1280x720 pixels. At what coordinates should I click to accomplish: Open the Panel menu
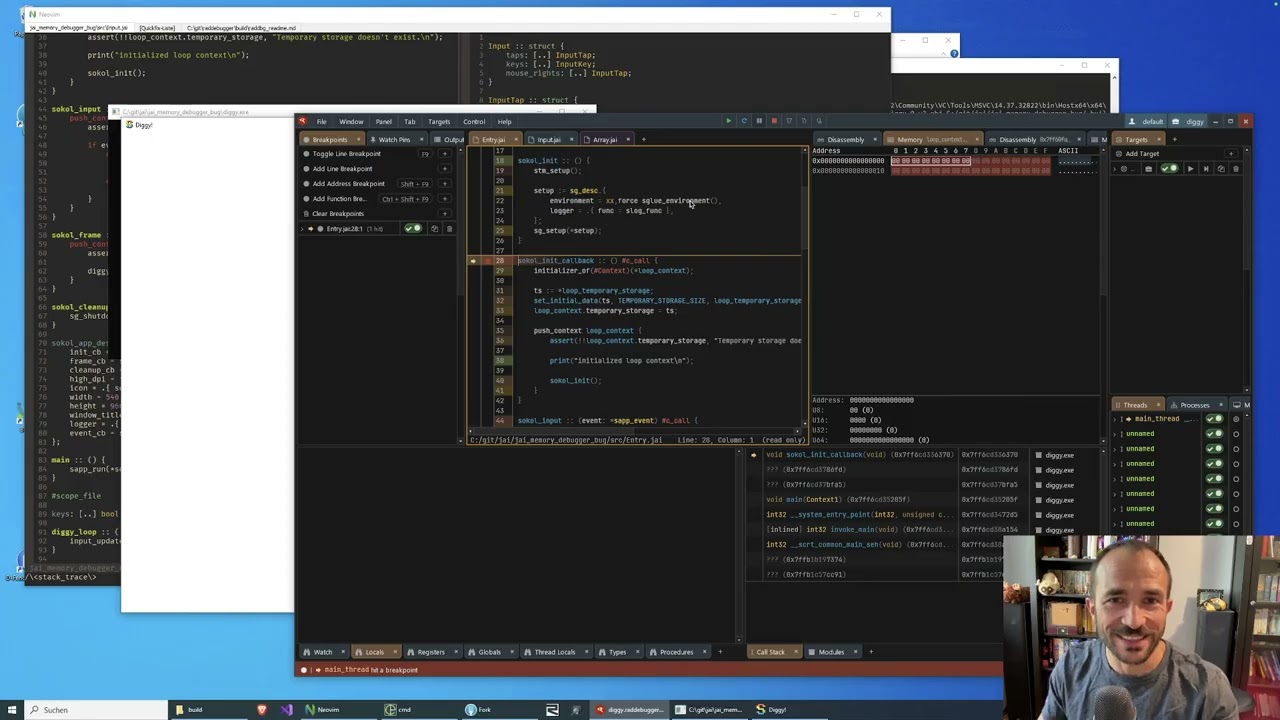click(x=383, y=122)
